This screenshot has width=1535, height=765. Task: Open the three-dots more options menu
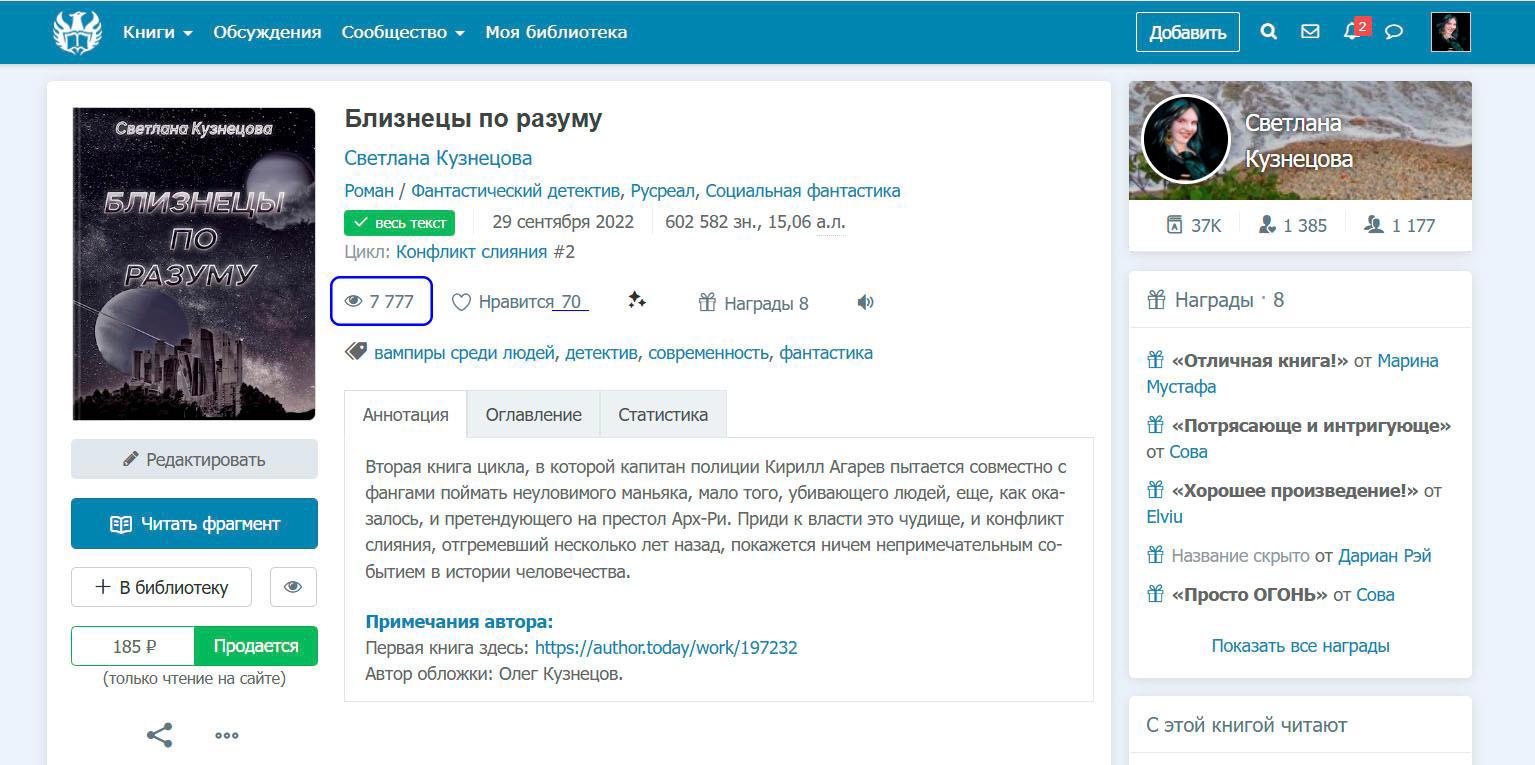227,735
